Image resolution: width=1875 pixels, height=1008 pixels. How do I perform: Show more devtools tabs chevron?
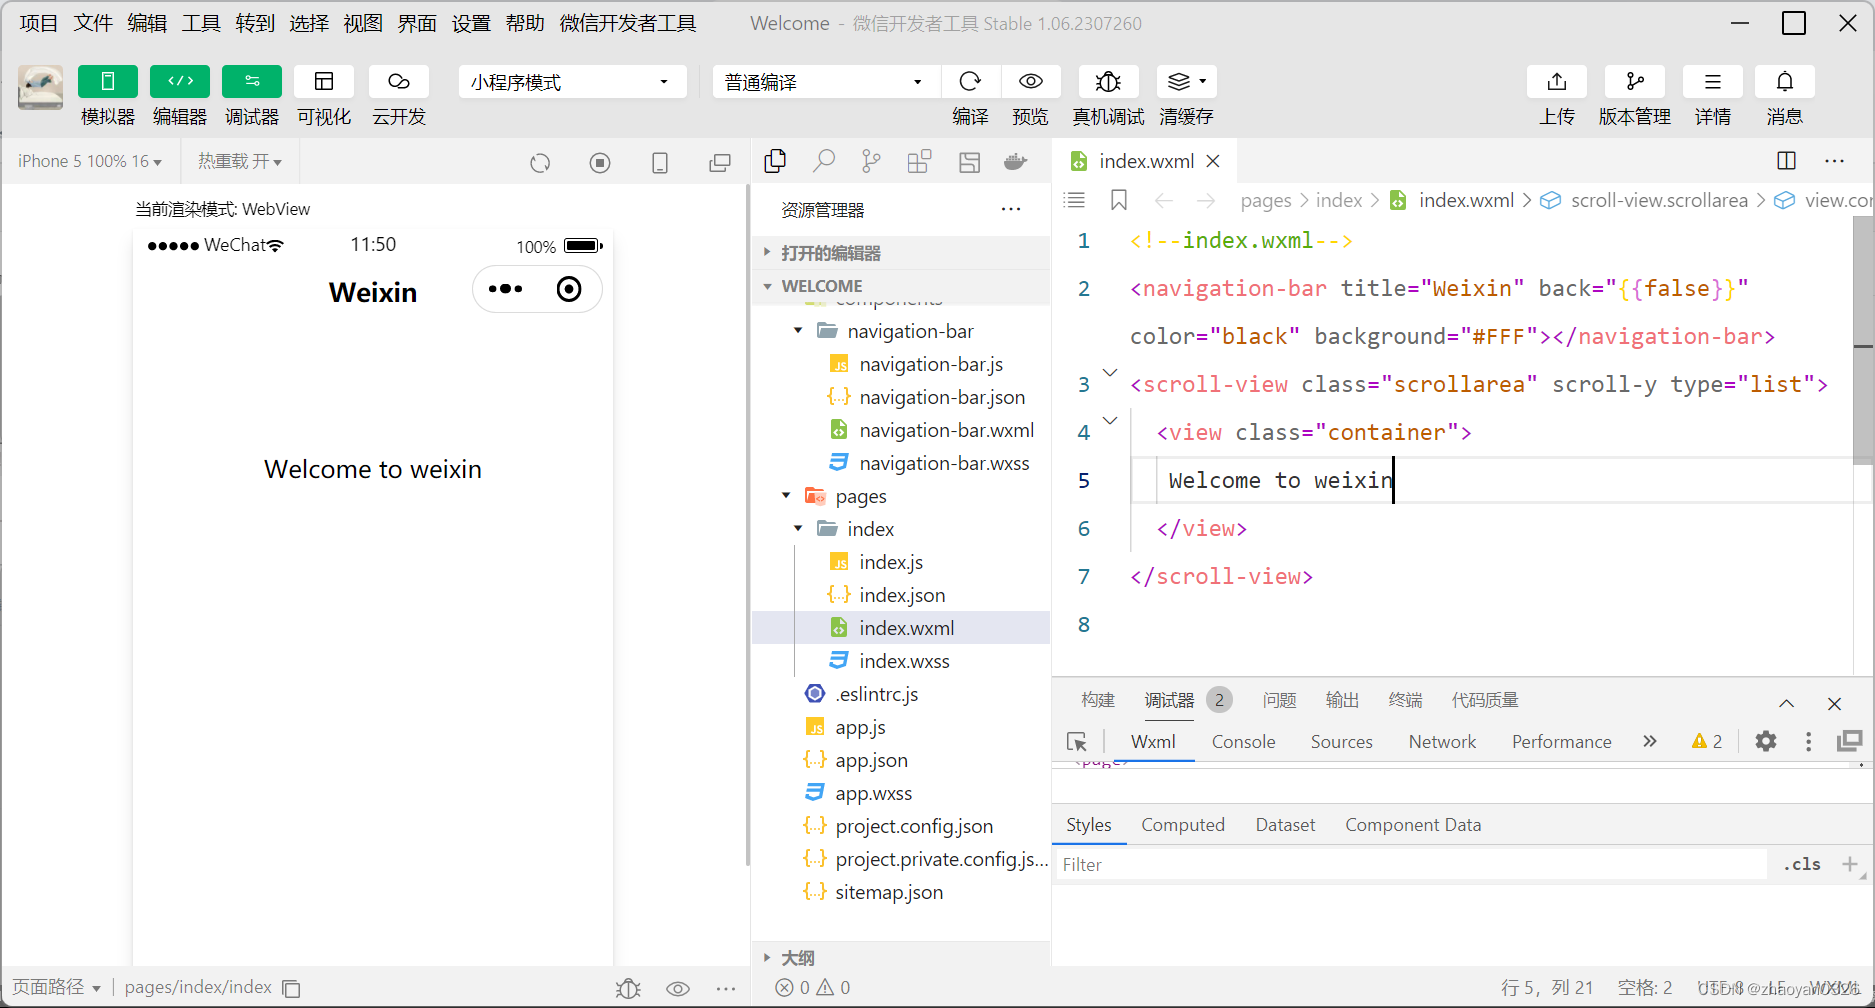click(1650, 741)
